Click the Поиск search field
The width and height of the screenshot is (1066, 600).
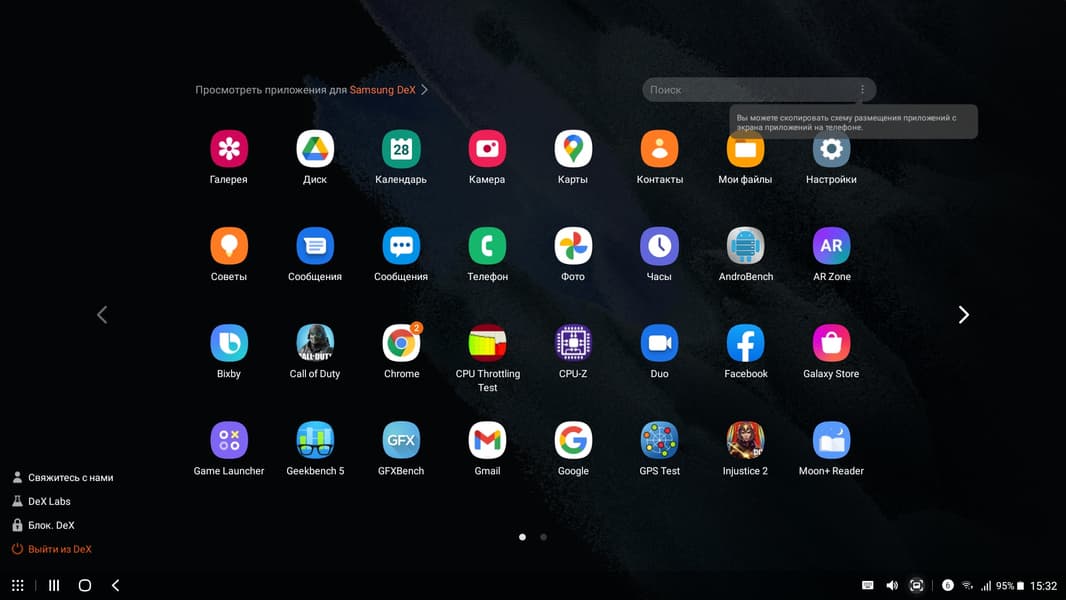(x=759, y=90)
